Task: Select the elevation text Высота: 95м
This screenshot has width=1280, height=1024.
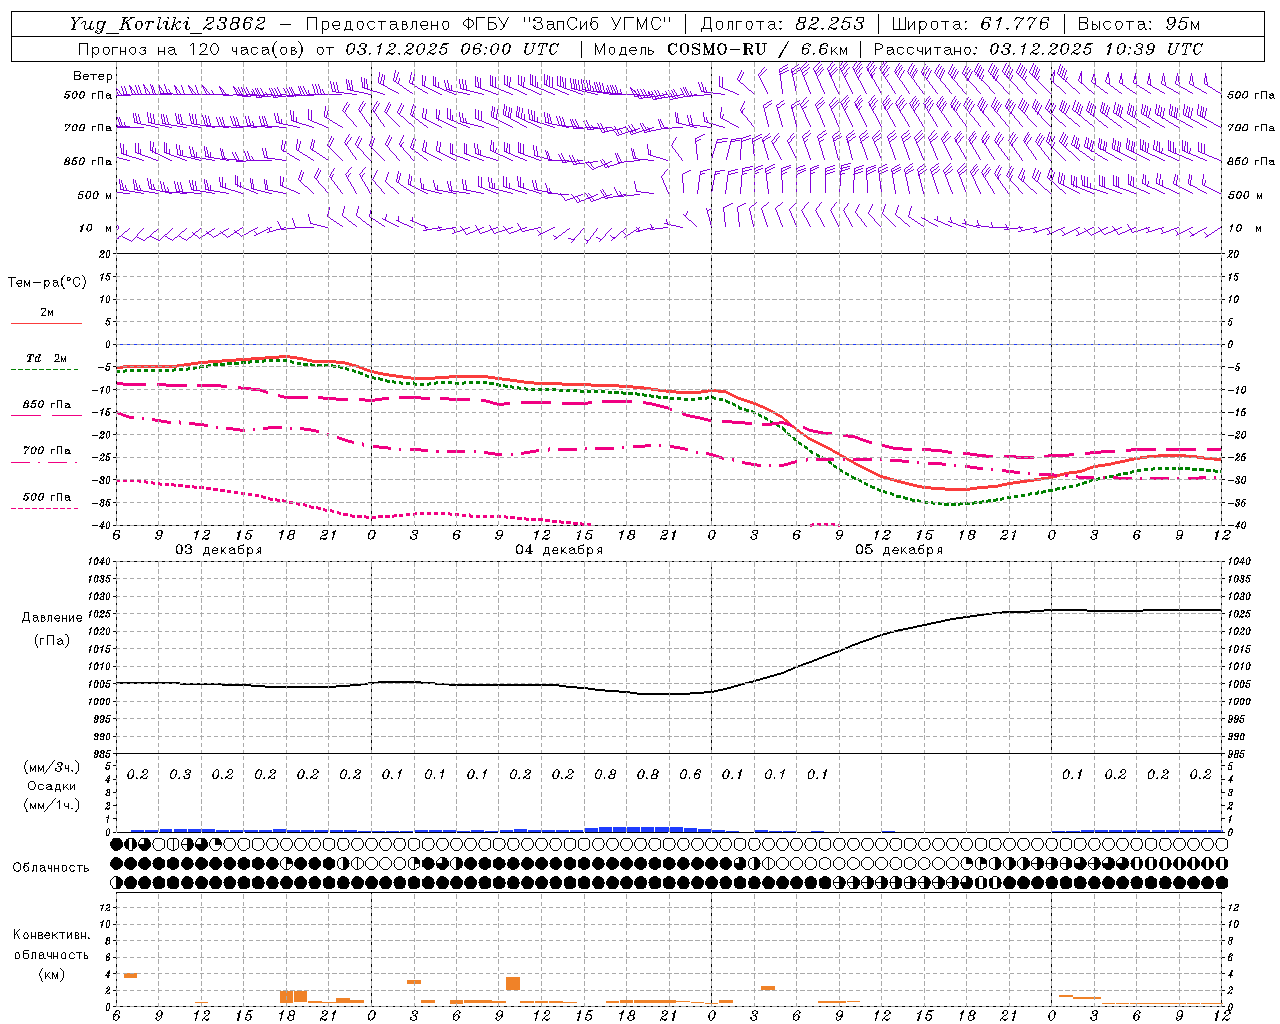Action: 1138,23
